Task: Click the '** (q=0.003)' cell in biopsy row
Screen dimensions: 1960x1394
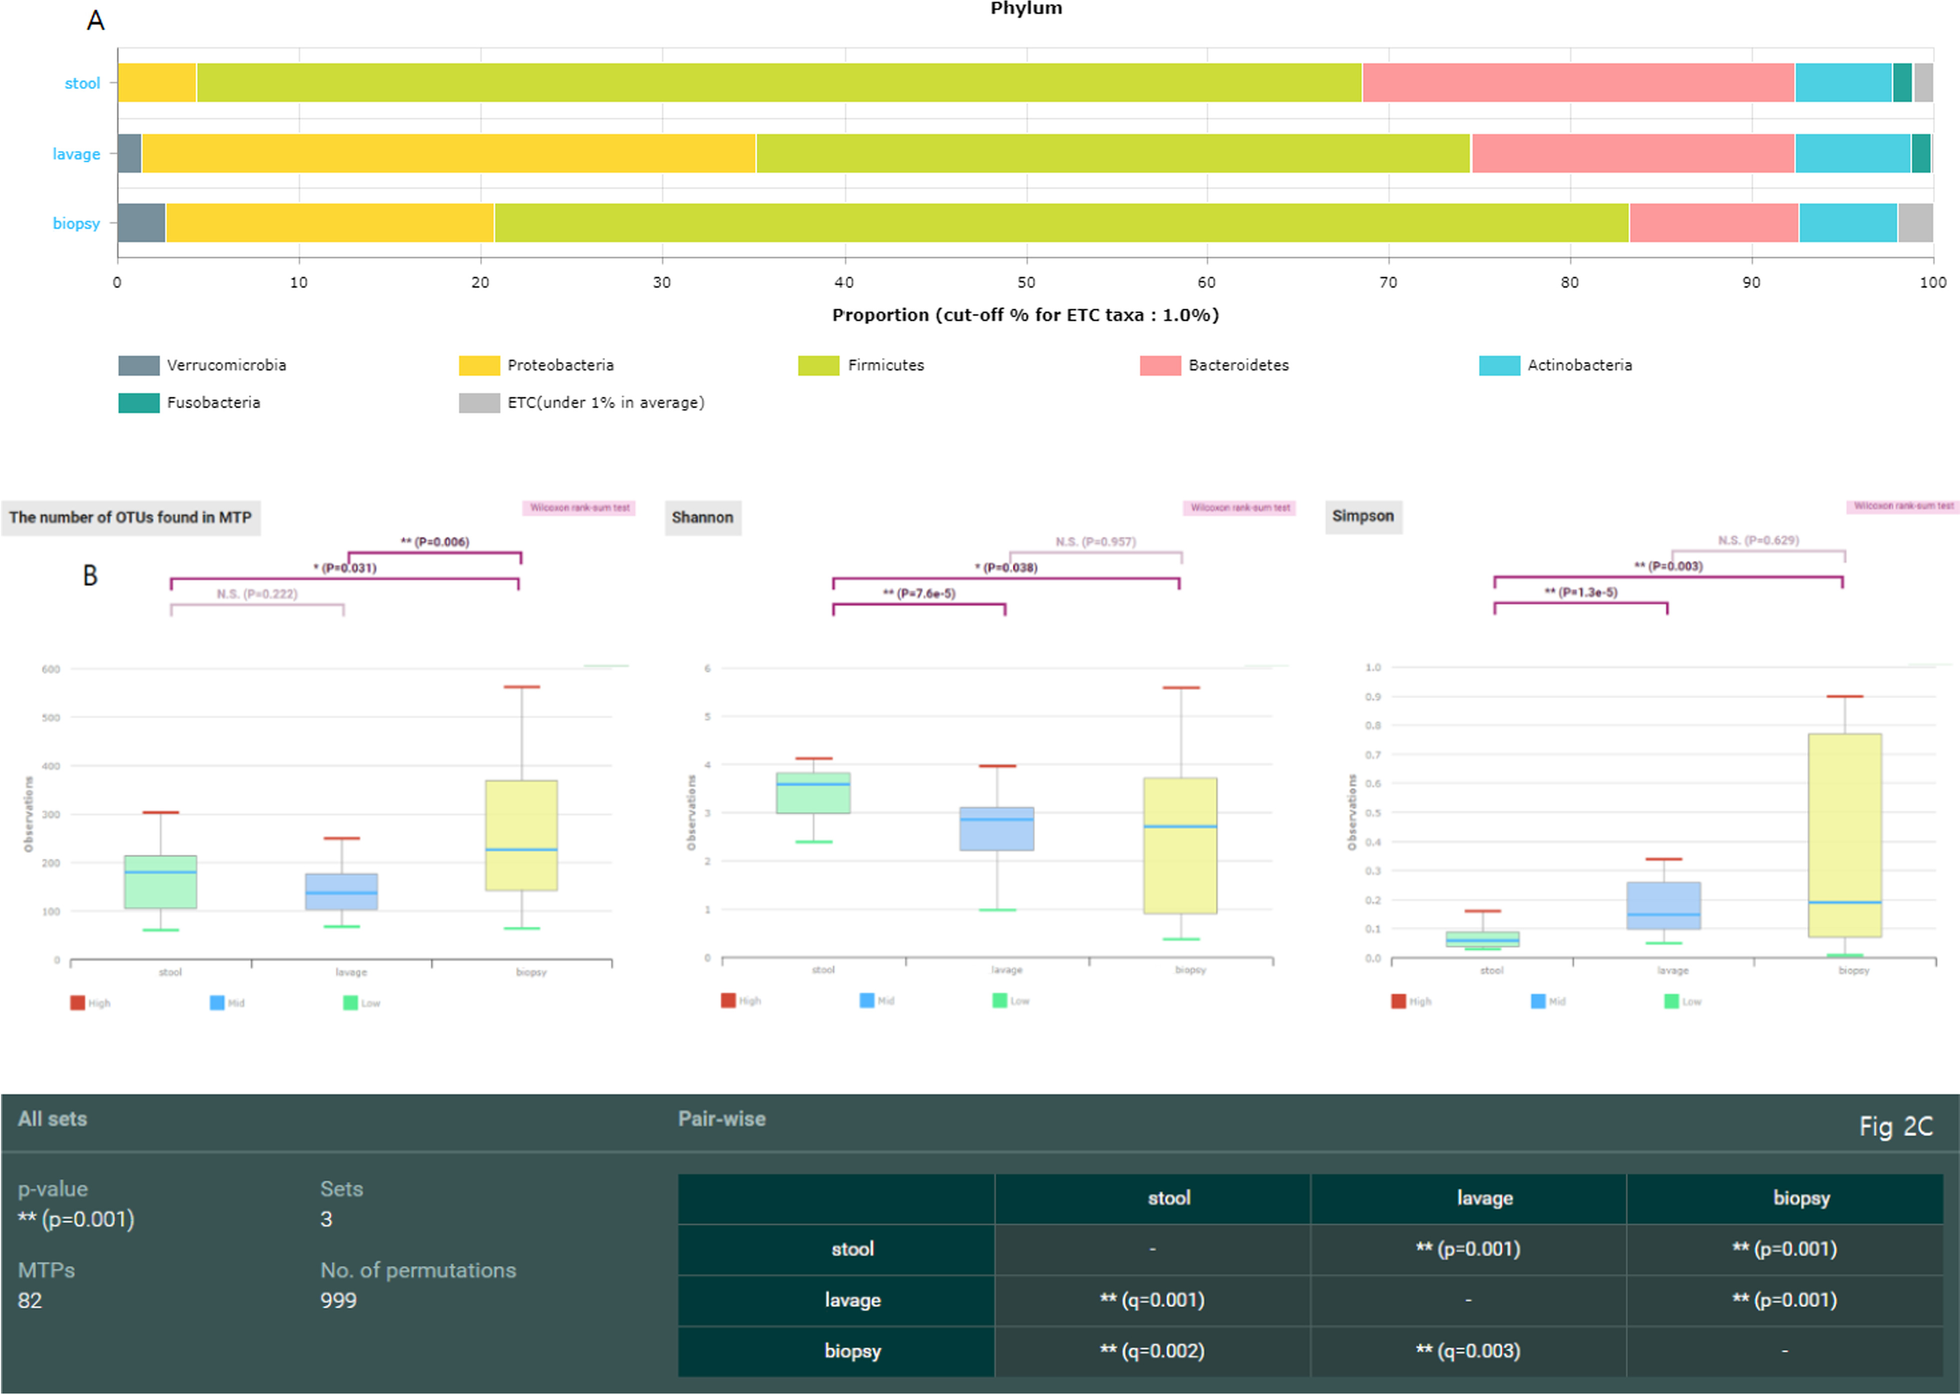Action: pyautogui.click(x=1469, y=1351)
